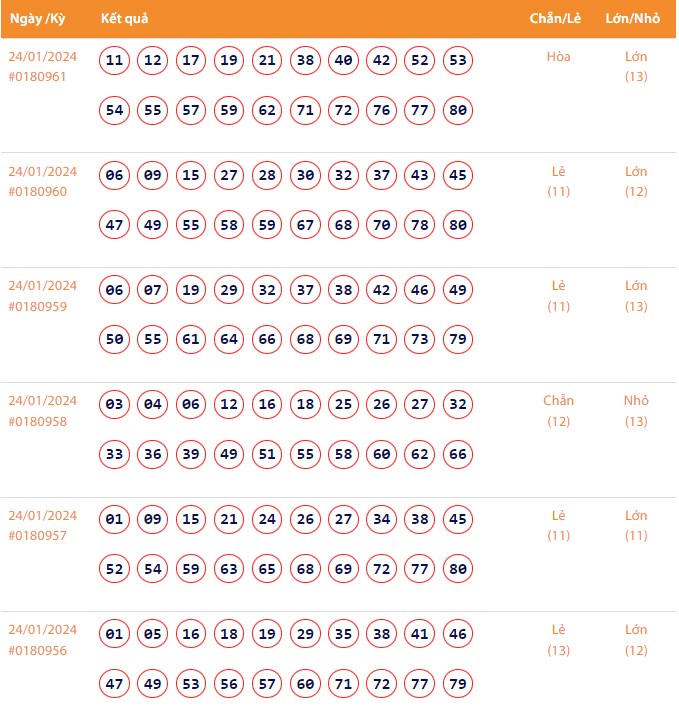Open the #0180956 draw entry

(37, 650)
